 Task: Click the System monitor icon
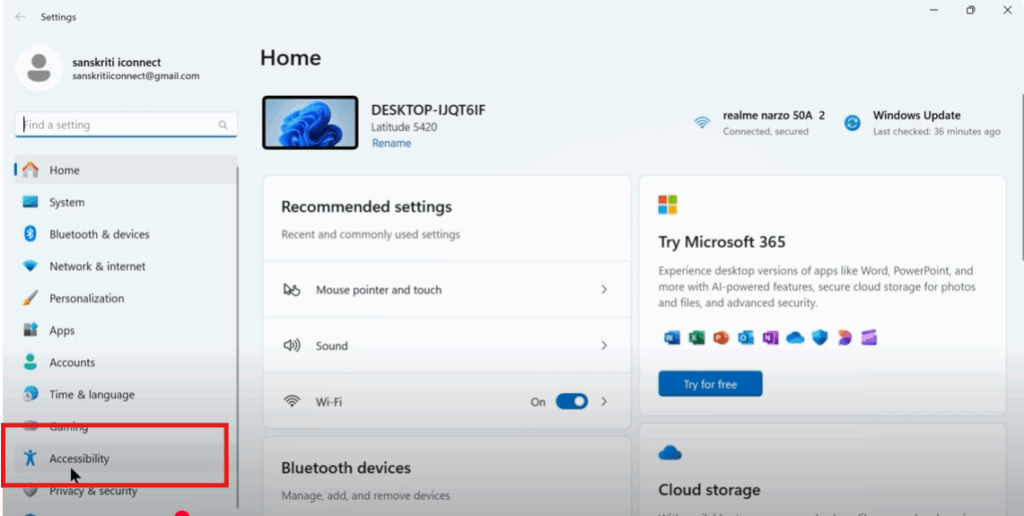[x=30, y=202]
